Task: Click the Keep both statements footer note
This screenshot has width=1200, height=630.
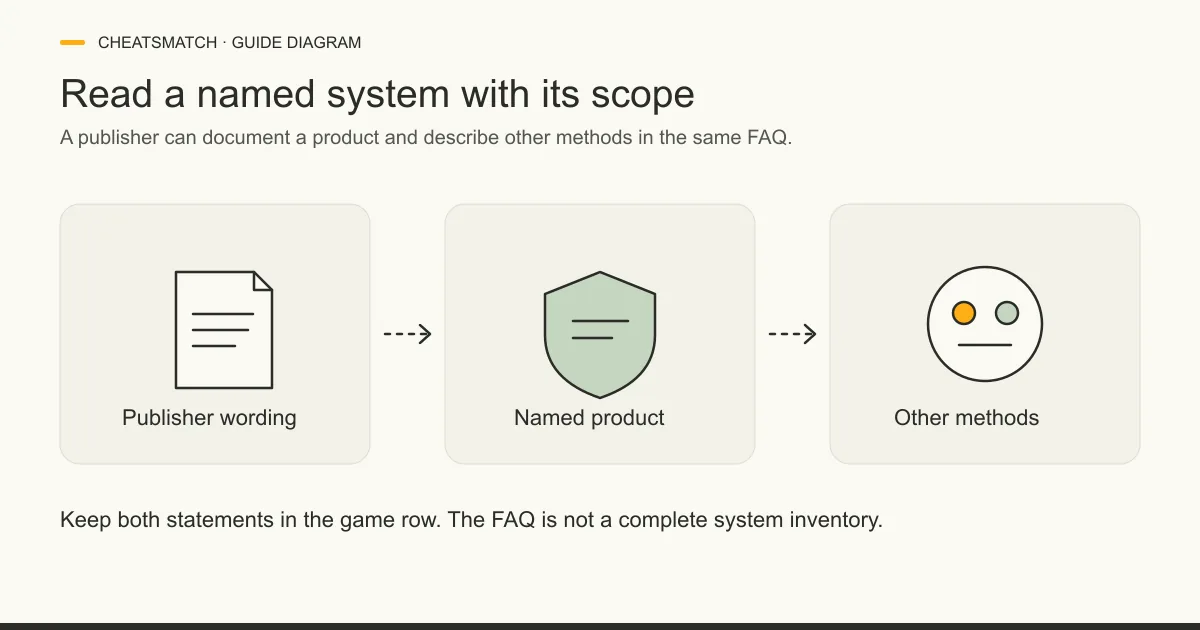Action: pos(471,520)
